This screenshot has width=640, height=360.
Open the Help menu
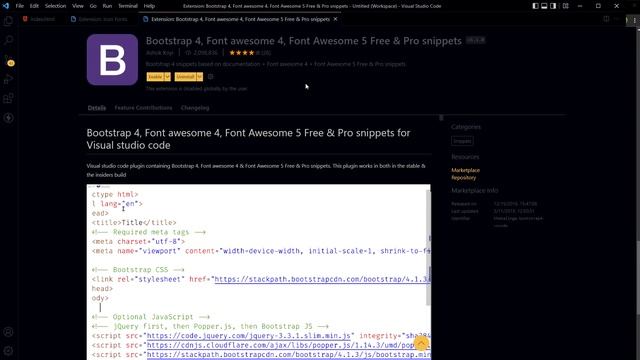point(149,6)
